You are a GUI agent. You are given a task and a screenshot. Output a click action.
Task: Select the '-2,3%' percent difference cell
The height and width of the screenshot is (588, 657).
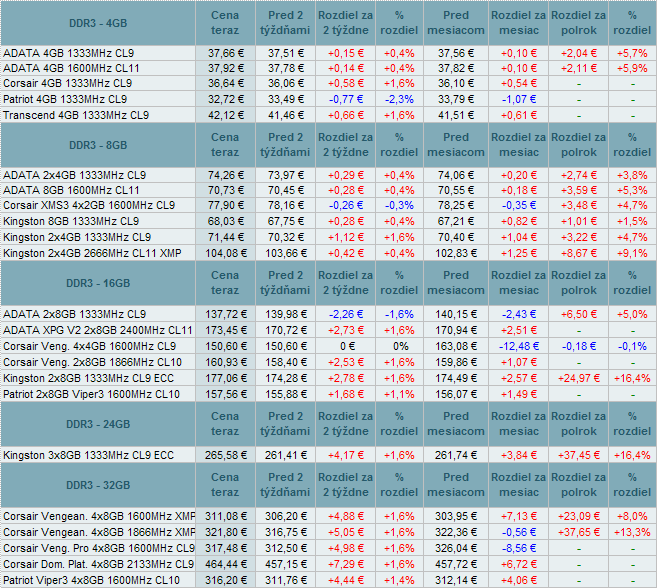point(399,99)
